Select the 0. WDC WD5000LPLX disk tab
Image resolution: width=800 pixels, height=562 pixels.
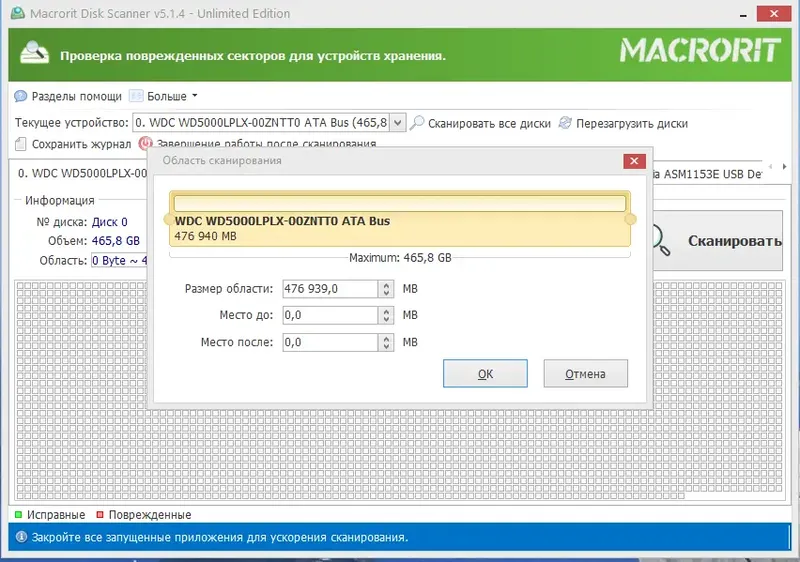(x=82, y=173)
